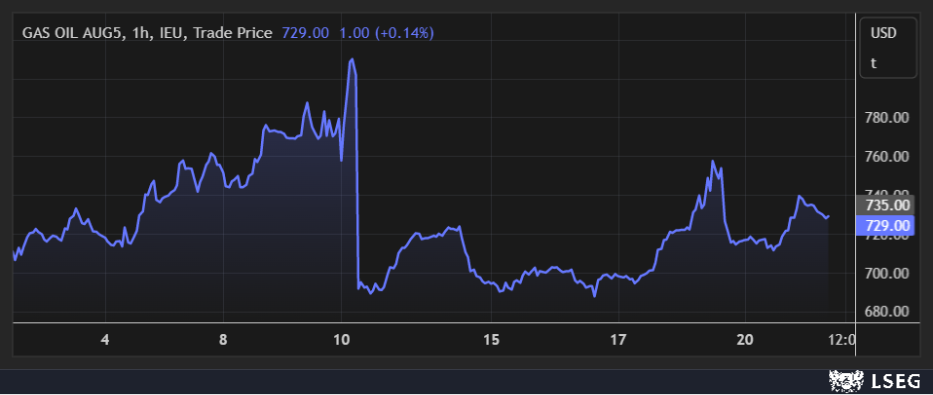
Task: Click the LSEG logo icon
Action: [846, 381]
